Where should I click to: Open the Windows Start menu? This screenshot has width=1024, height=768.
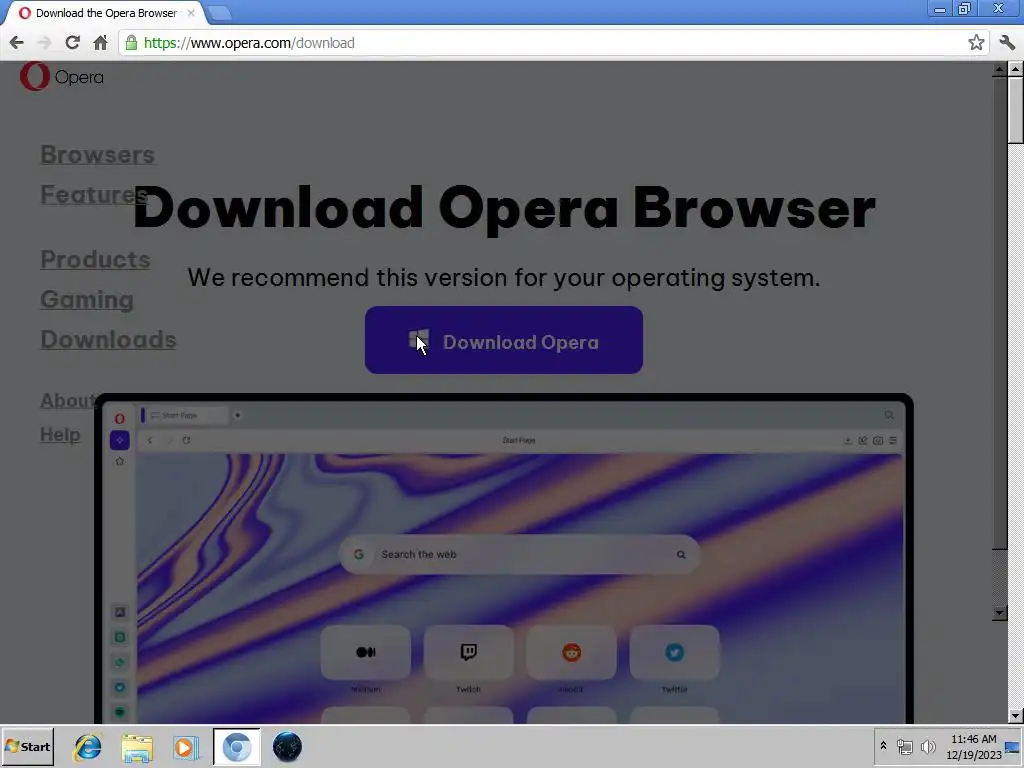coord(27,746)
